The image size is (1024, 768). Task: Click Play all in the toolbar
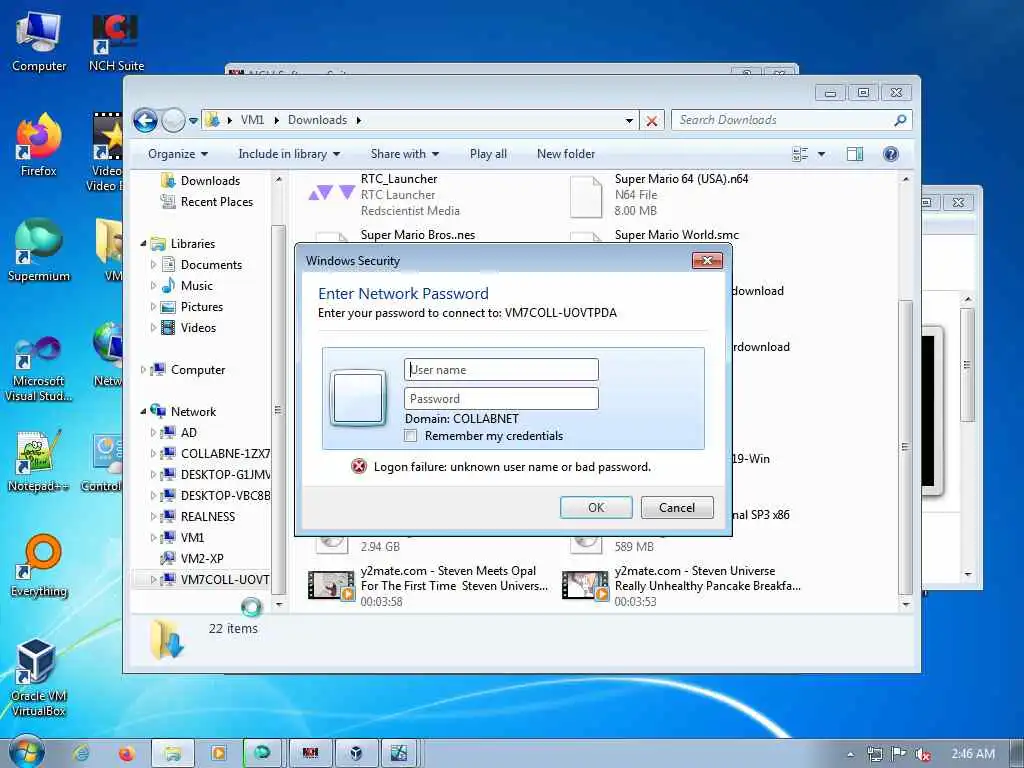tap(488, 154)
